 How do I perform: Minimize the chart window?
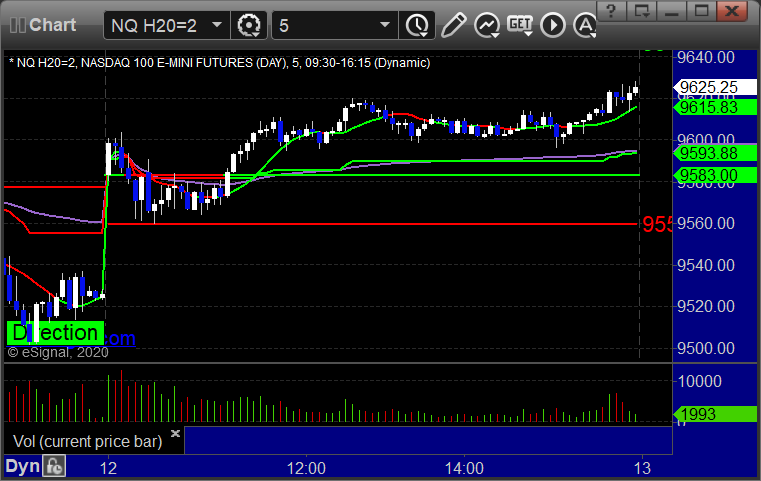tap(672, 11)
